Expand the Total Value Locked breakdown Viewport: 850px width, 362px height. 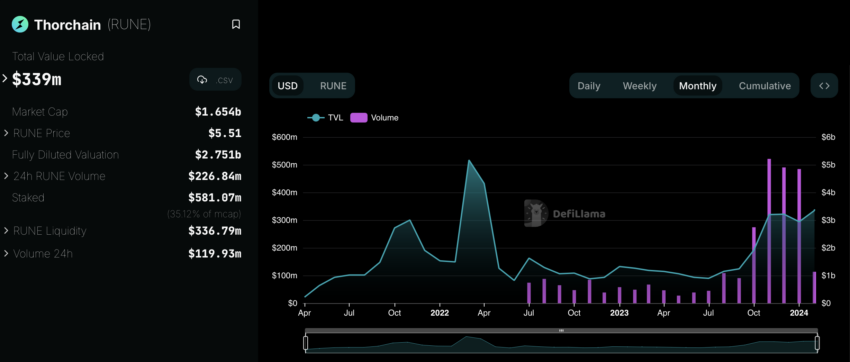pyautogui.click(x=5, y=79)
